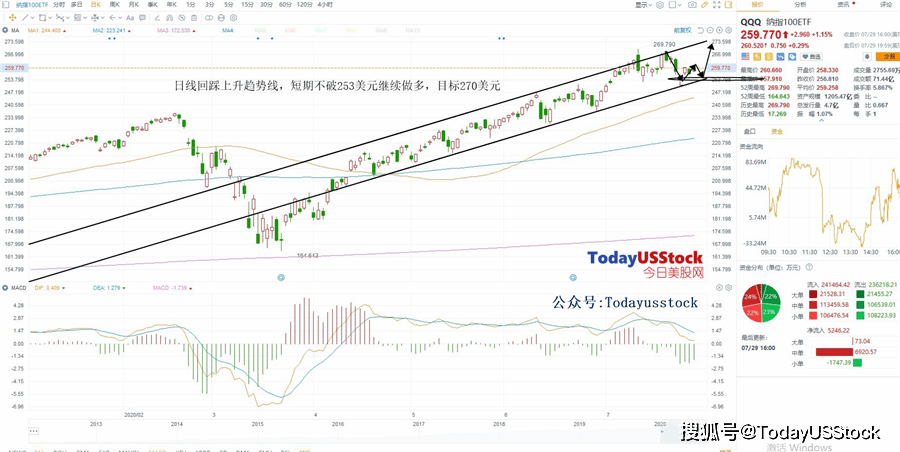Switch to 分时 intraday chart

[x=59, y=4]
